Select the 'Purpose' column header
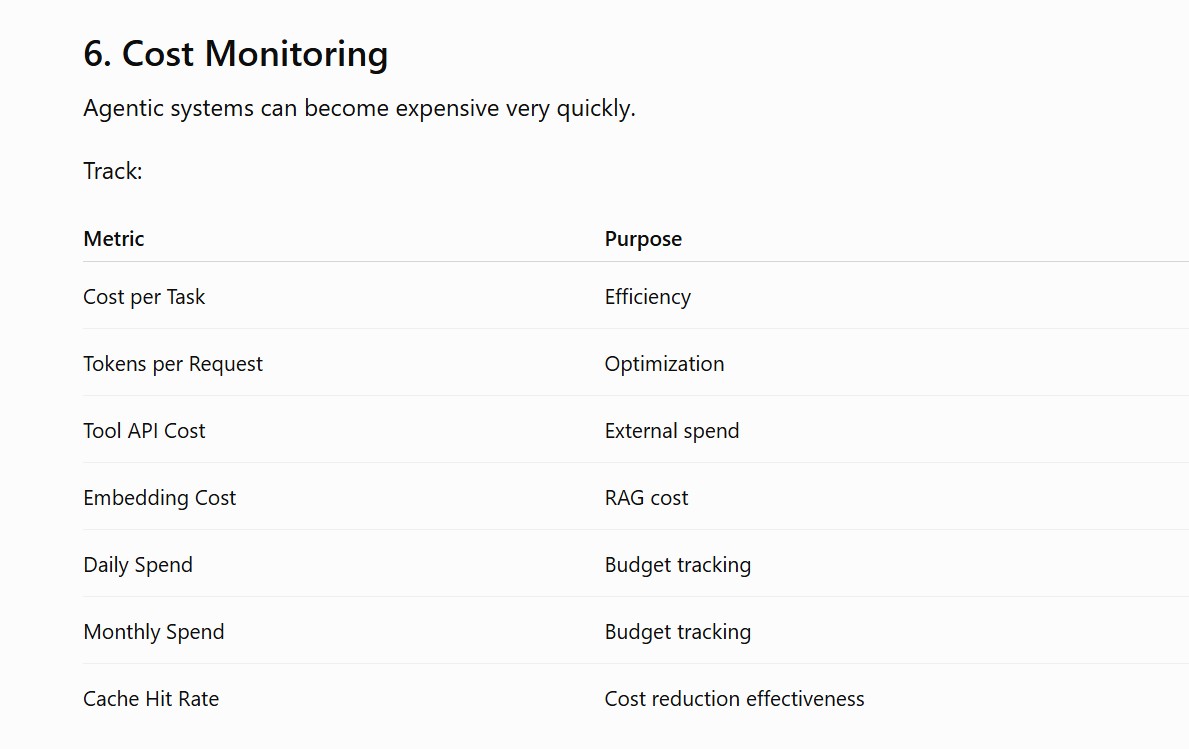The width and height of the screenshot is (1189, 749). [x=643, y=239]
